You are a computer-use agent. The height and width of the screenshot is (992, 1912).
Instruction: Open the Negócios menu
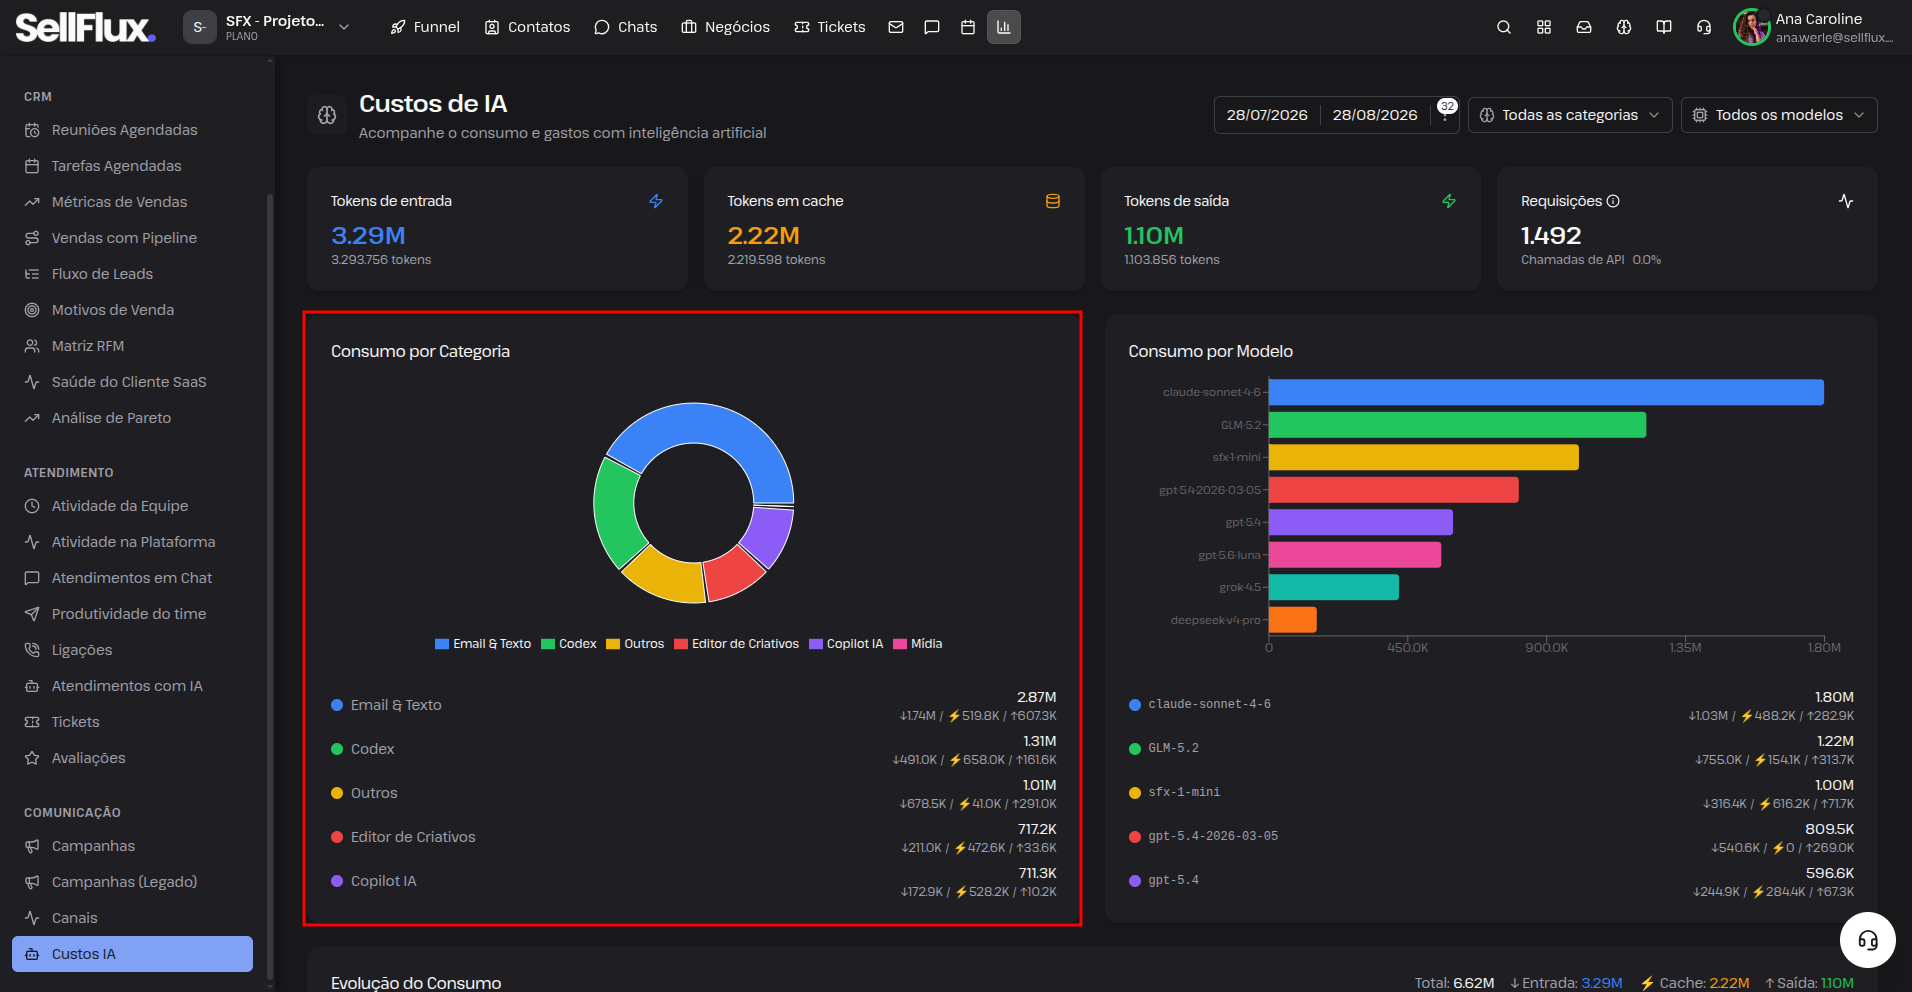click(726, 27)
